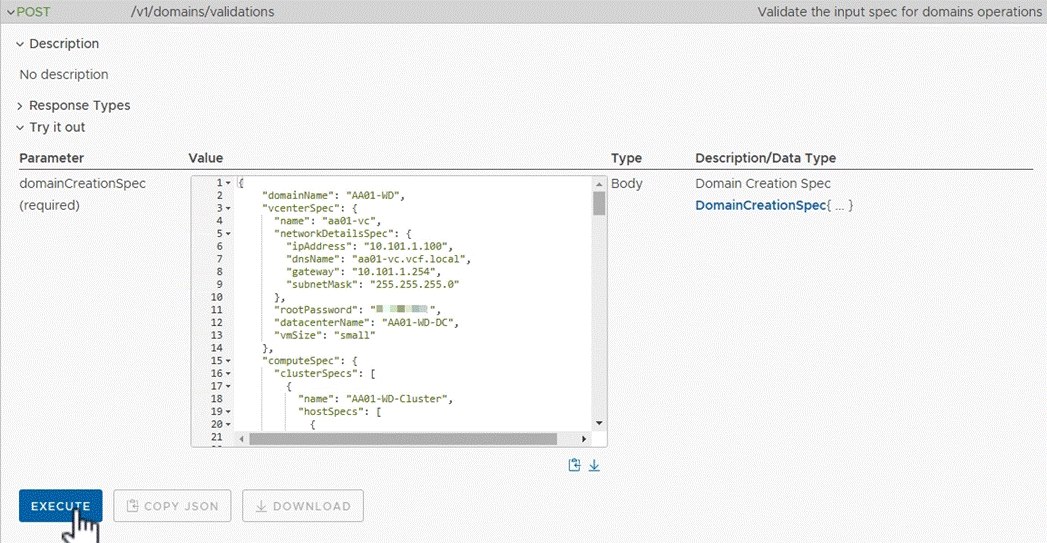
Task: Open the DomainCreationSpec data type link
Action: point(761,205)
